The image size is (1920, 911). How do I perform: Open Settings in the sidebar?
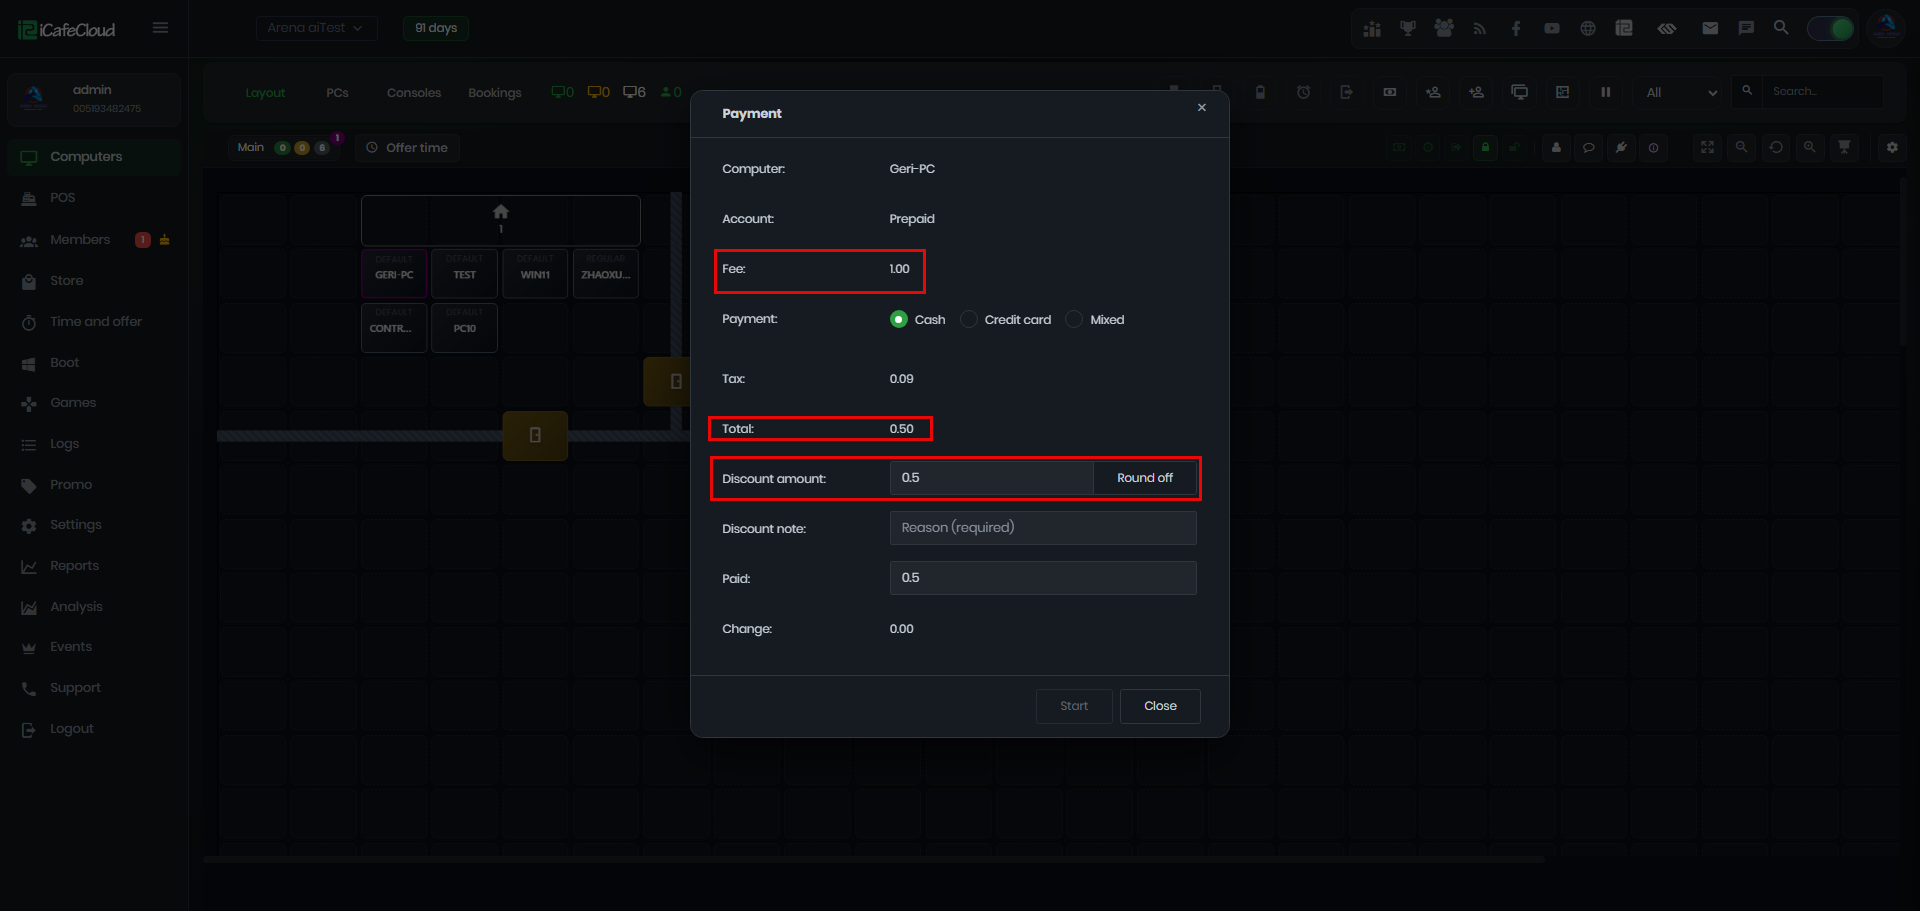pos(94,525)
